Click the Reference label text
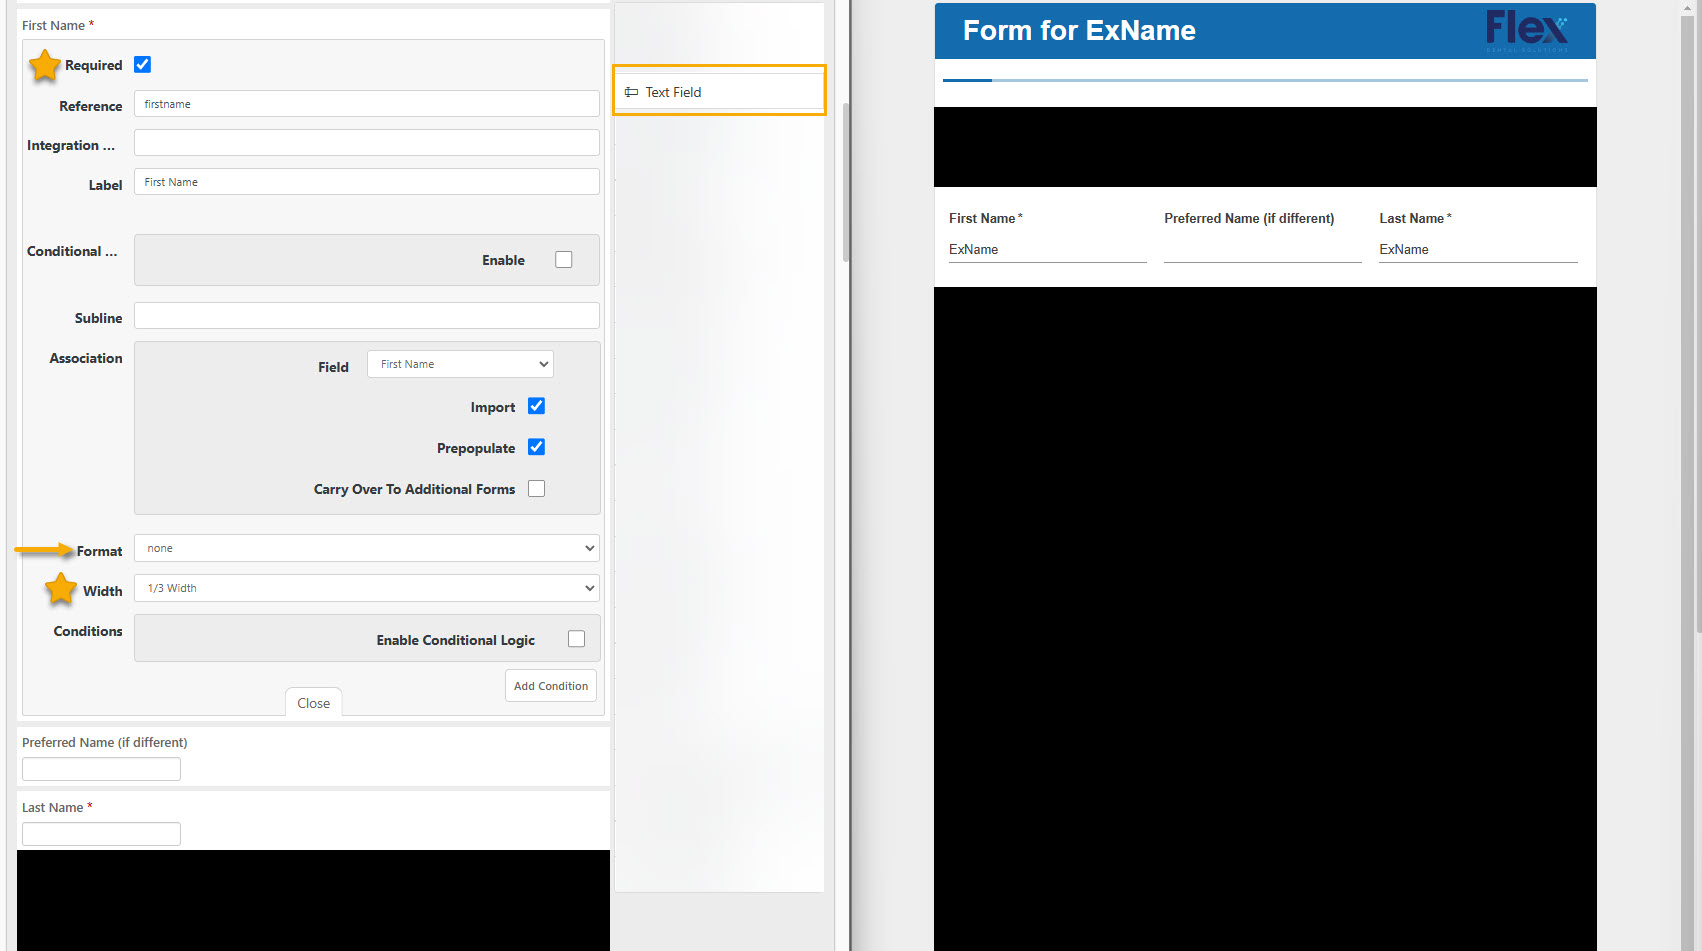 [x=91, y=106]
